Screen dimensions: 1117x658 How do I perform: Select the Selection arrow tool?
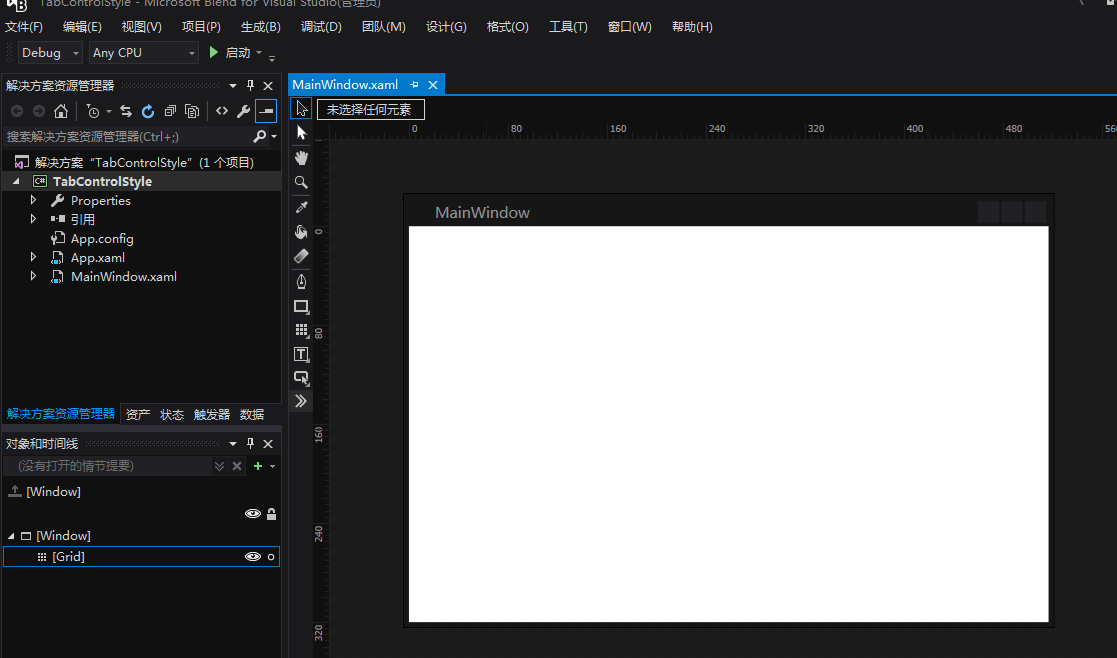click(301, 108)
